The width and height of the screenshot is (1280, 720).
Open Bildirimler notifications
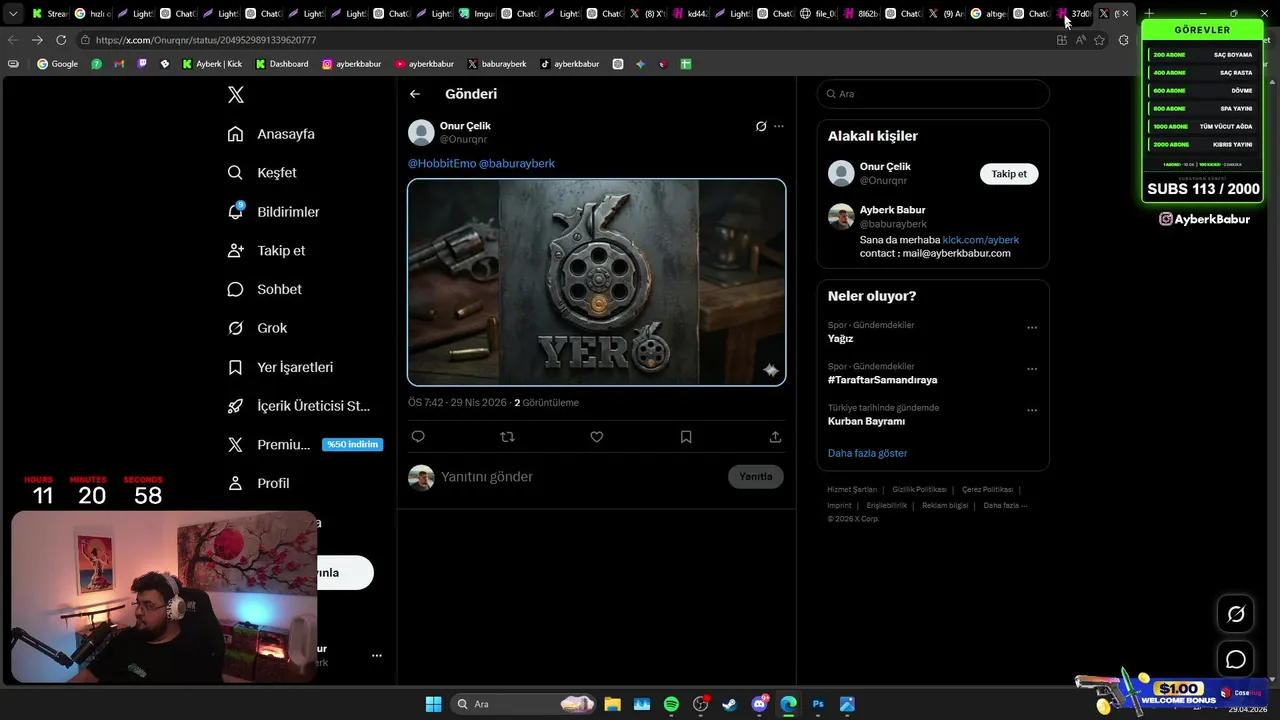click(x=273, y=212)
